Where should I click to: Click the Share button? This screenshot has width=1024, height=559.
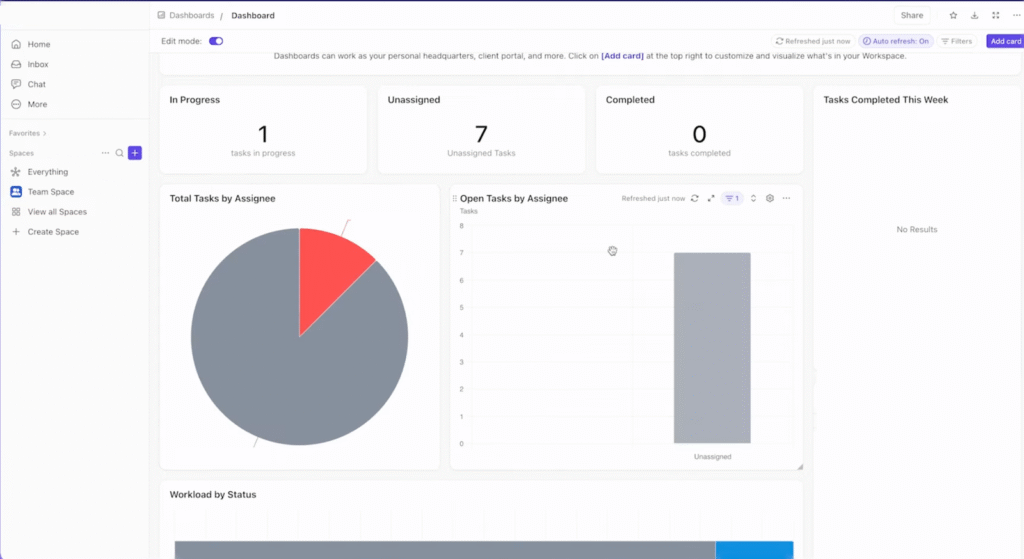click(x=911, y=16)
